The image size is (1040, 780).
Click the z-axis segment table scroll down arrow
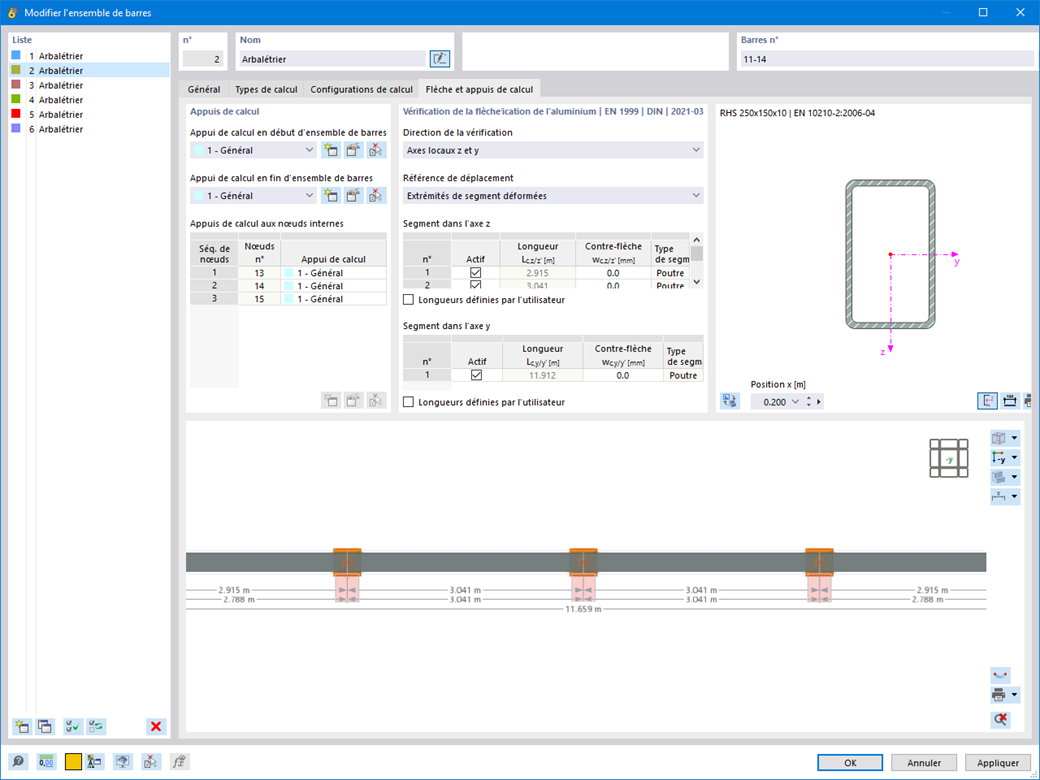696,282
